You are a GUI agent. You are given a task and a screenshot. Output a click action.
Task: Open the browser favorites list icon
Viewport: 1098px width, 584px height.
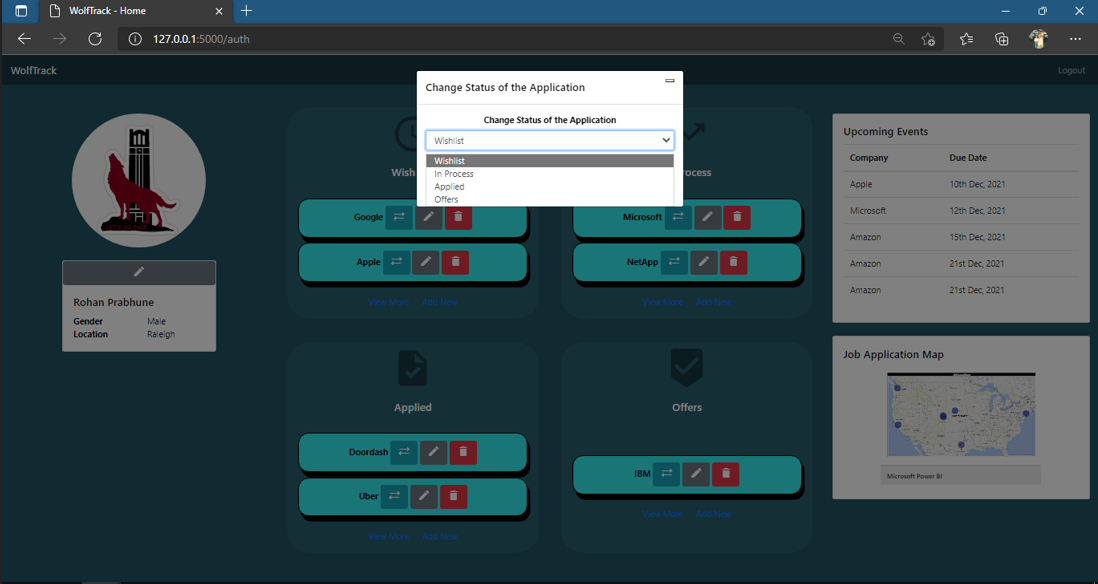[966, 39]
